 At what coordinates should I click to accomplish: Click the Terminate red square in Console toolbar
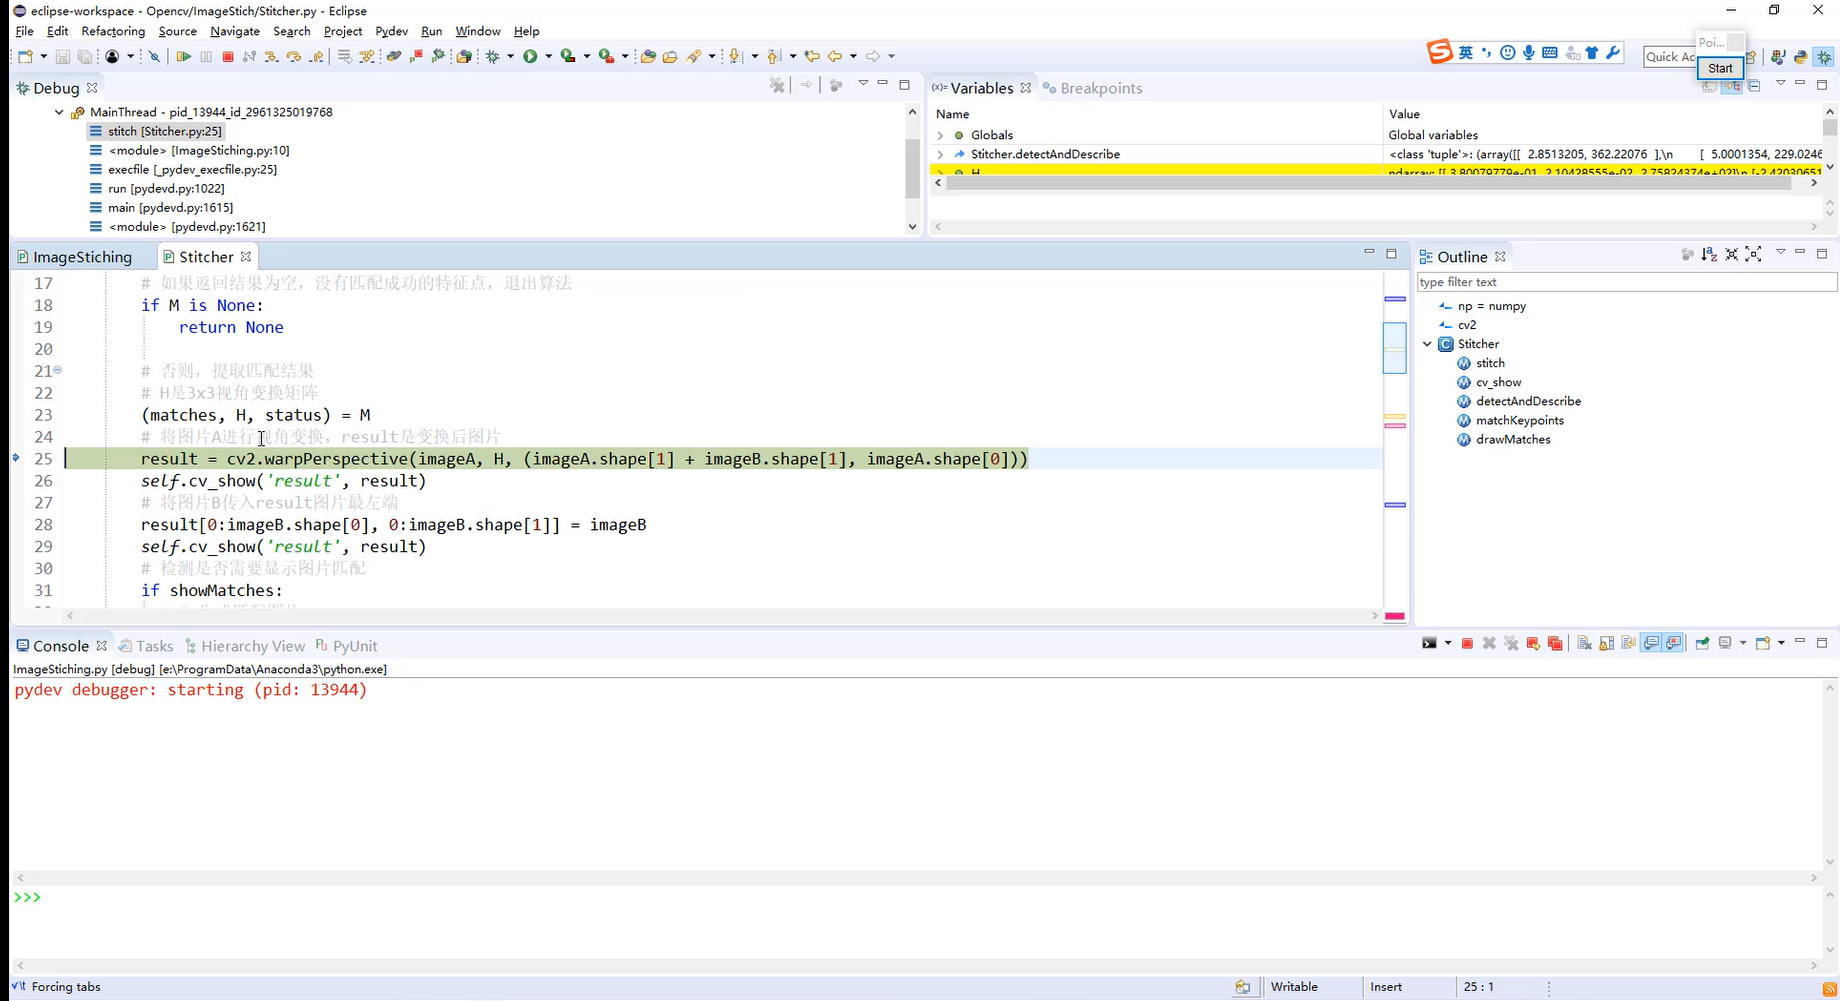[1467, 643]
